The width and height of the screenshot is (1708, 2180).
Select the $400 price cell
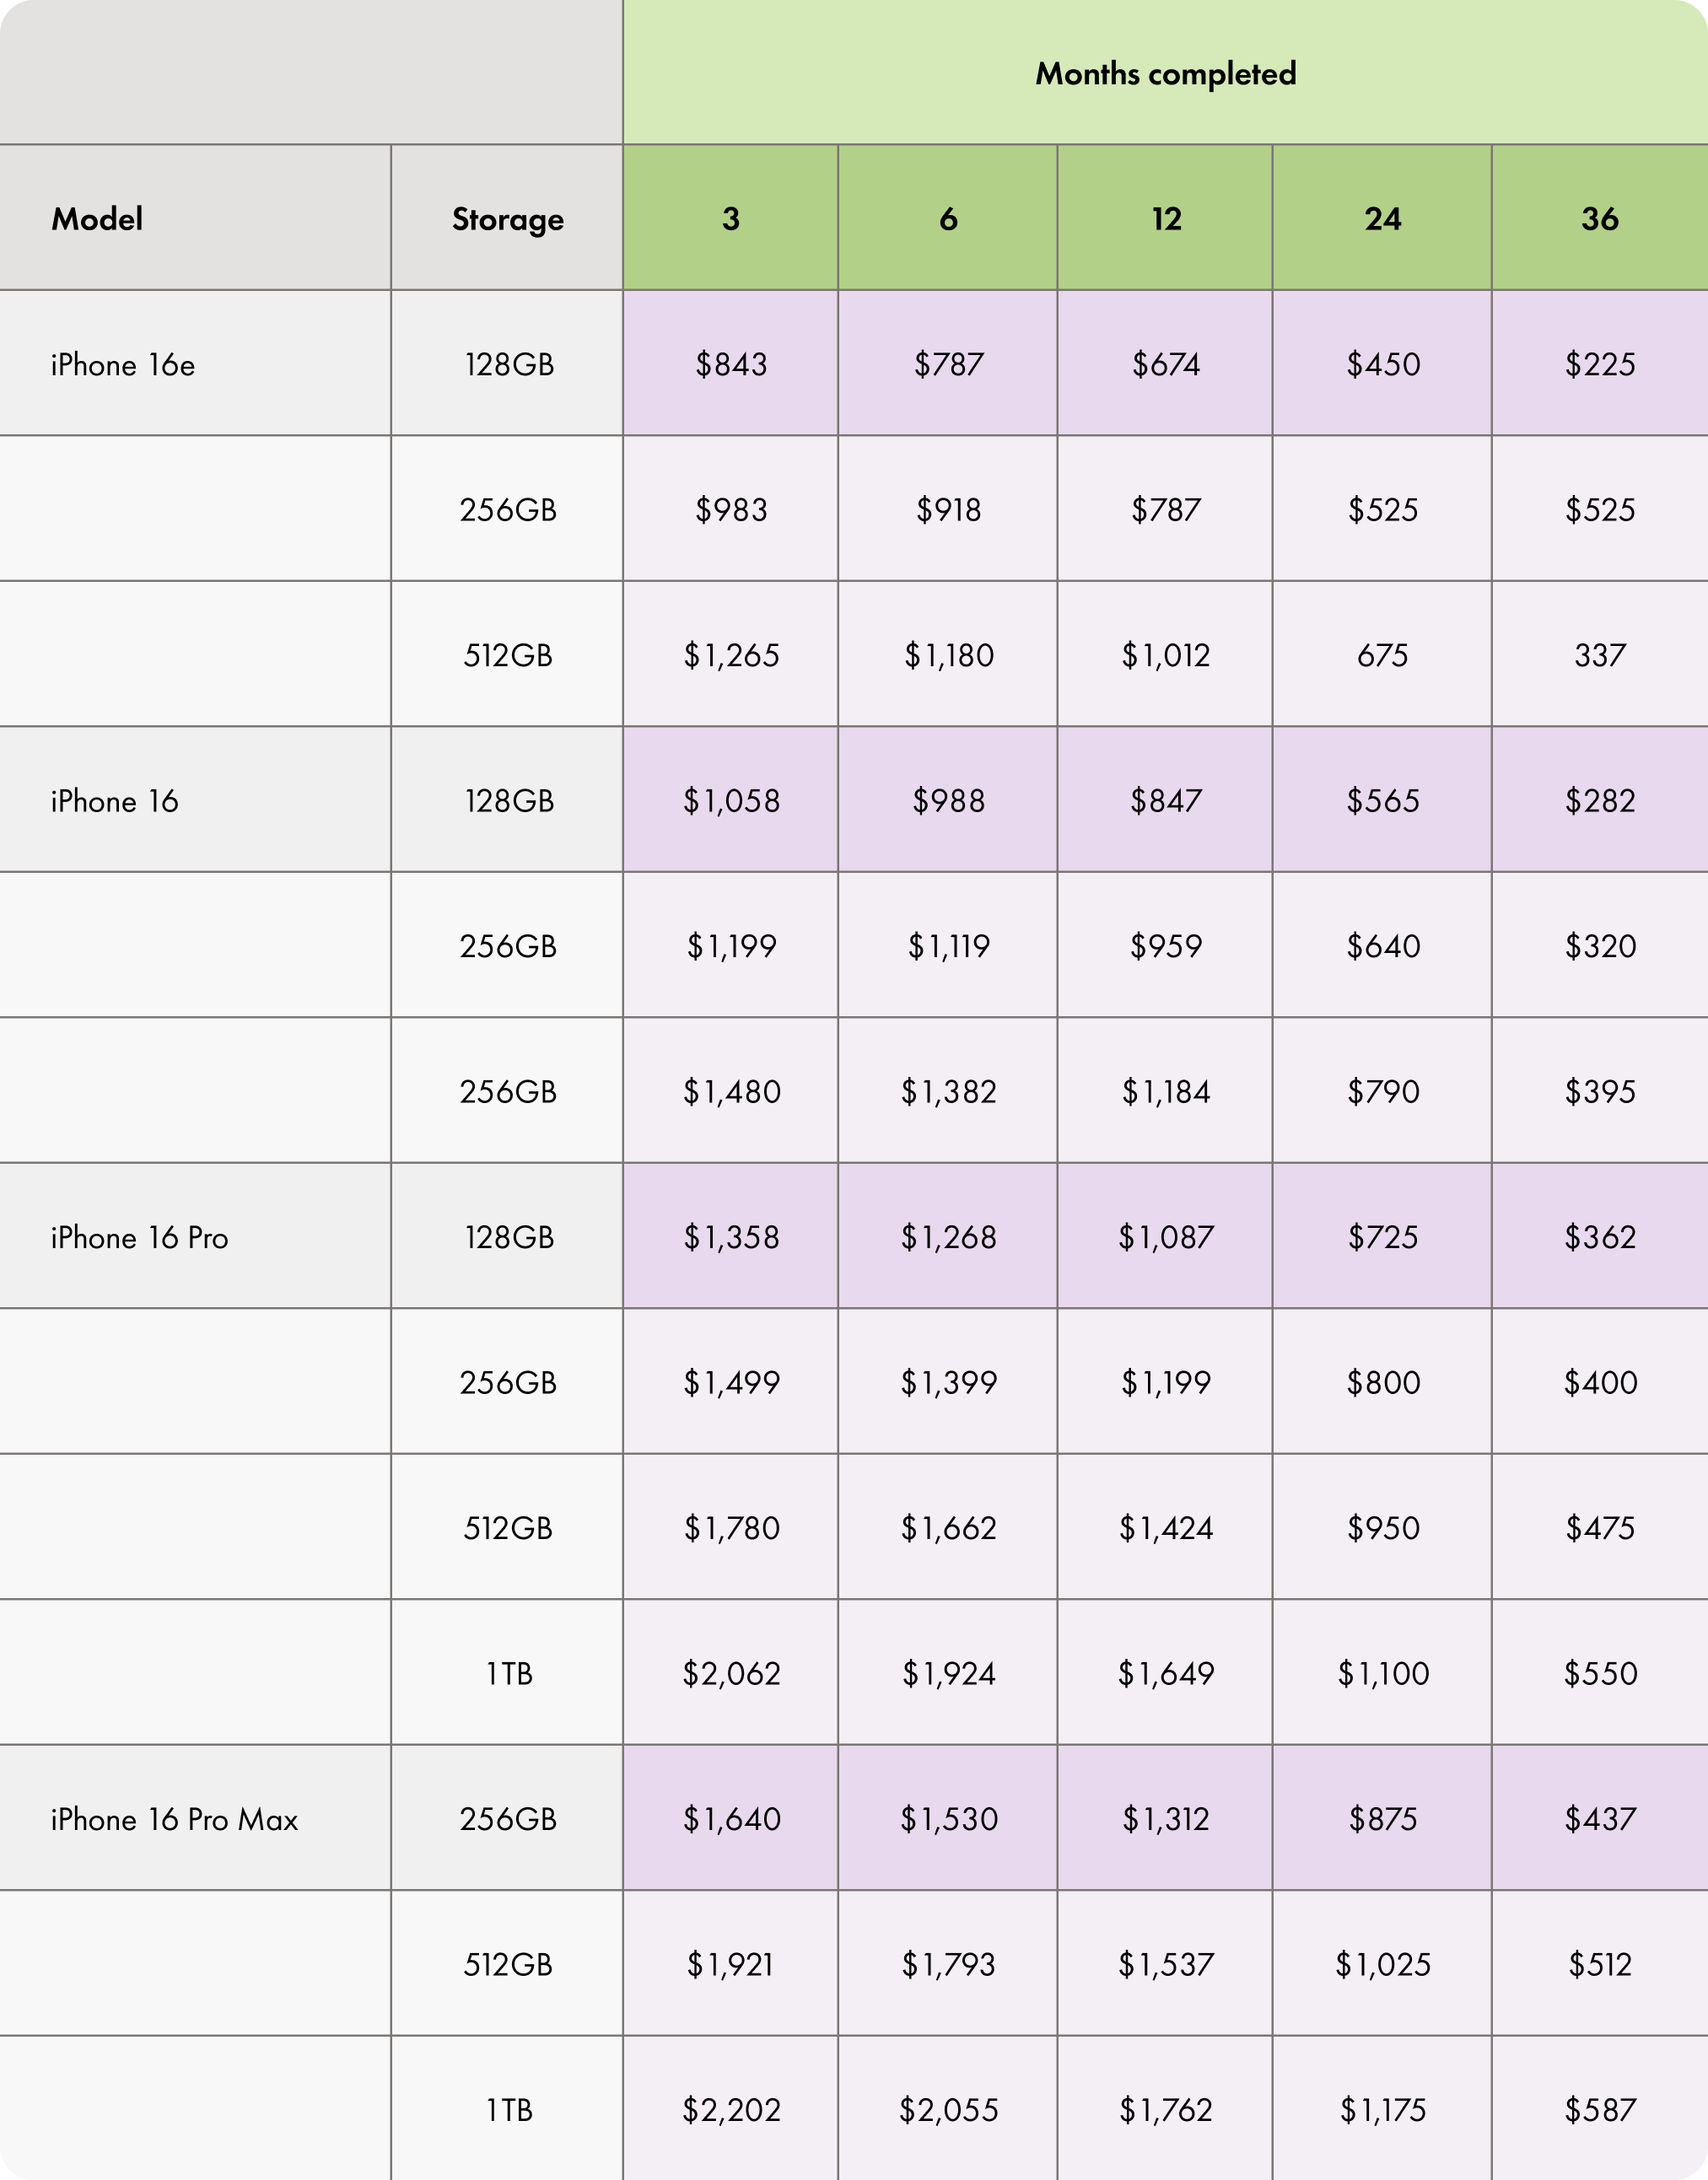point(1600,1382)
